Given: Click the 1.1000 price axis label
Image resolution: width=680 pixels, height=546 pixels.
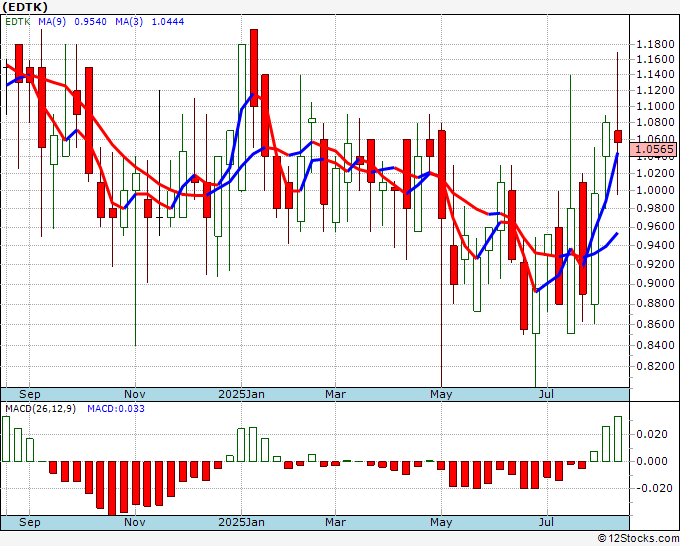Looking at the screenshot, I should 655,106.
